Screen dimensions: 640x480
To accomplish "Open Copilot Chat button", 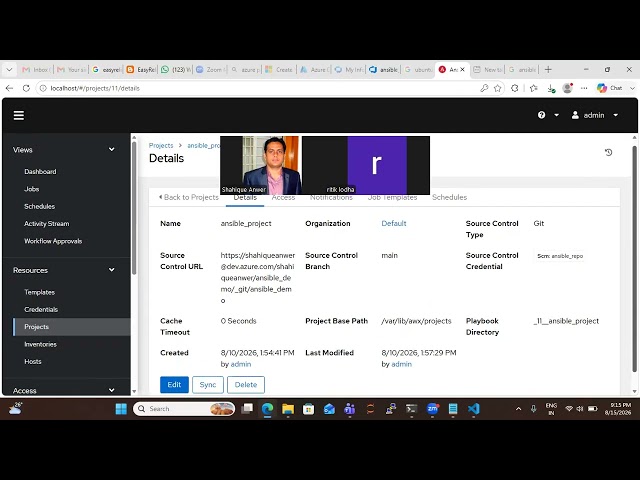I will point(610,88).
